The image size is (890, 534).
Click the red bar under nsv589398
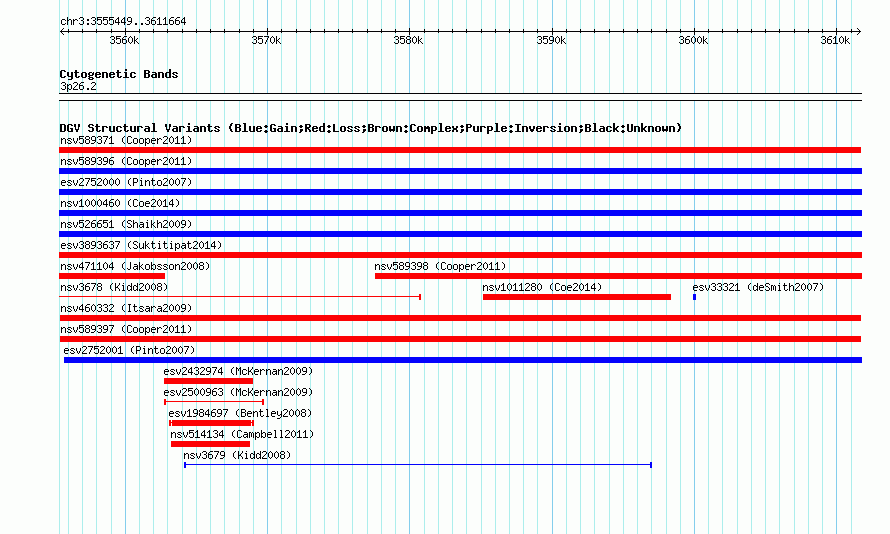point(618,276)
